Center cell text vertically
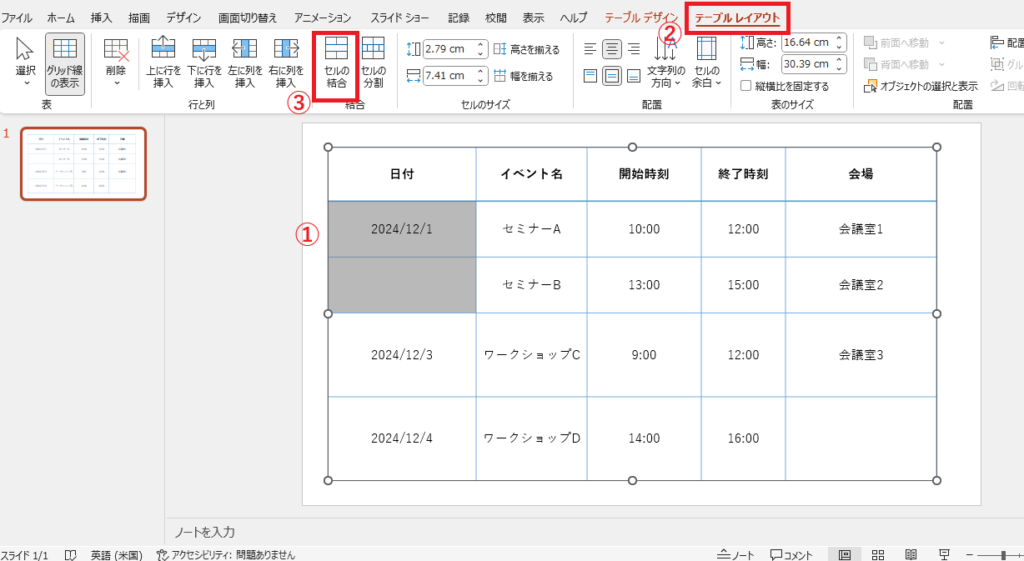Viewport: 1024px width, 561px height. click(611, 76)
